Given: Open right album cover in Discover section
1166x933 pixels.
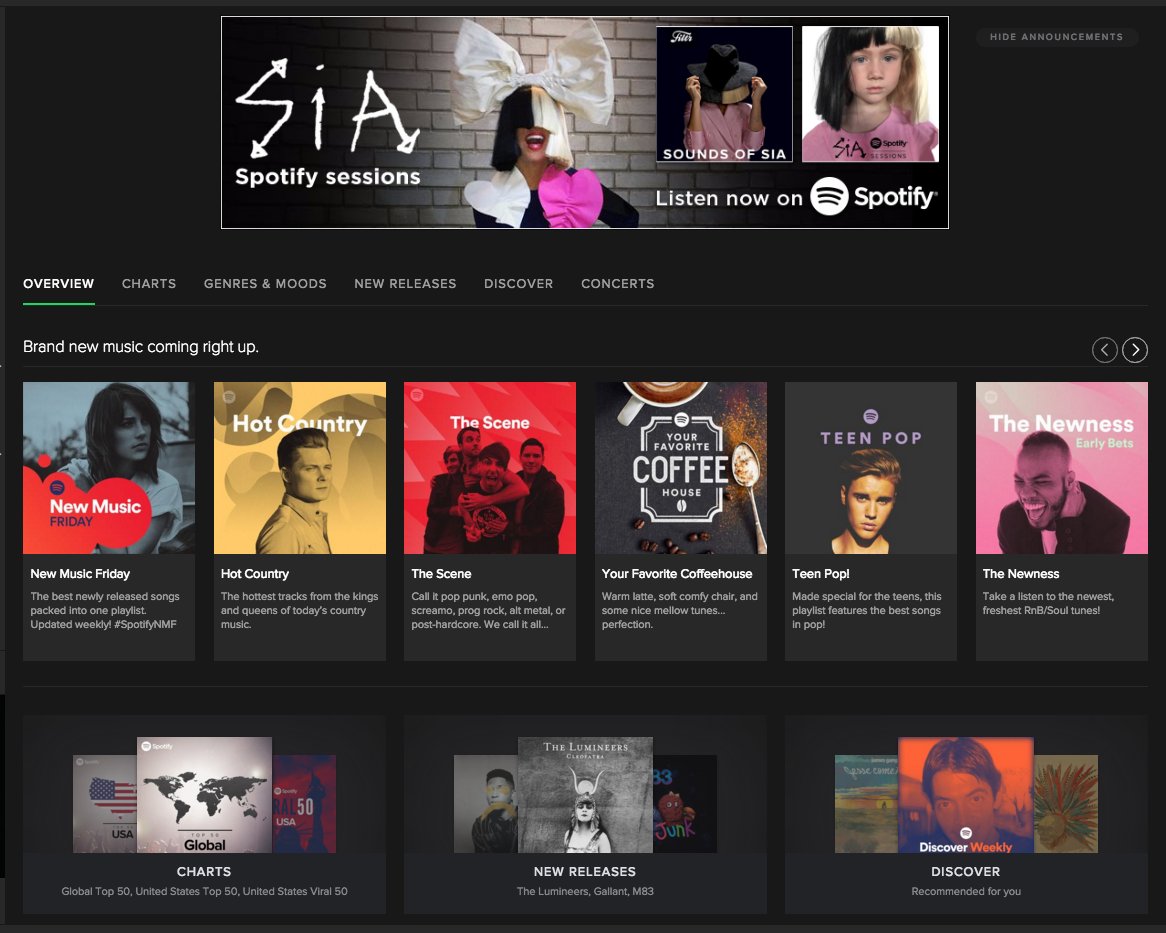Looking at the screenshot, I should coord(1066,804).
